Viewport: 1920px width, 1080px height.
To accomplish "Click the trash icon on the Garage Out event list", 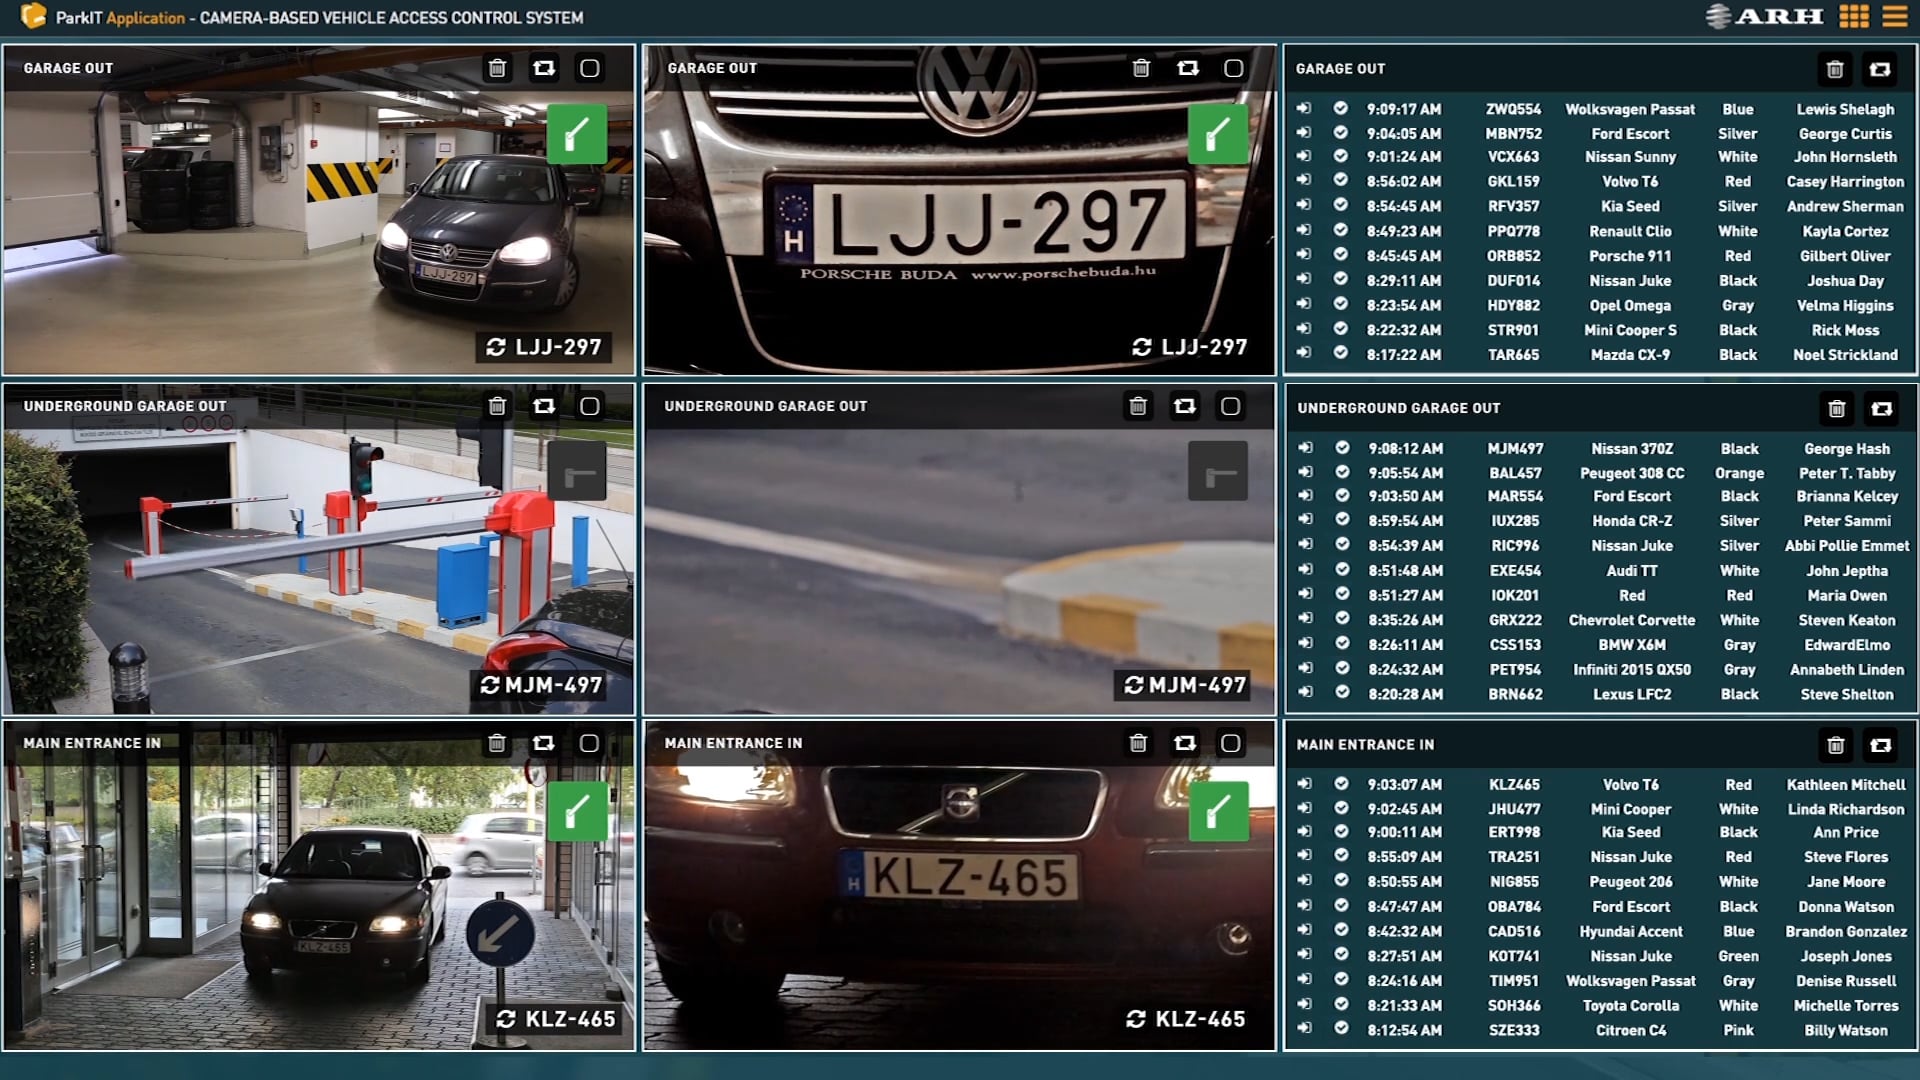I will [x=1835, y=68].
